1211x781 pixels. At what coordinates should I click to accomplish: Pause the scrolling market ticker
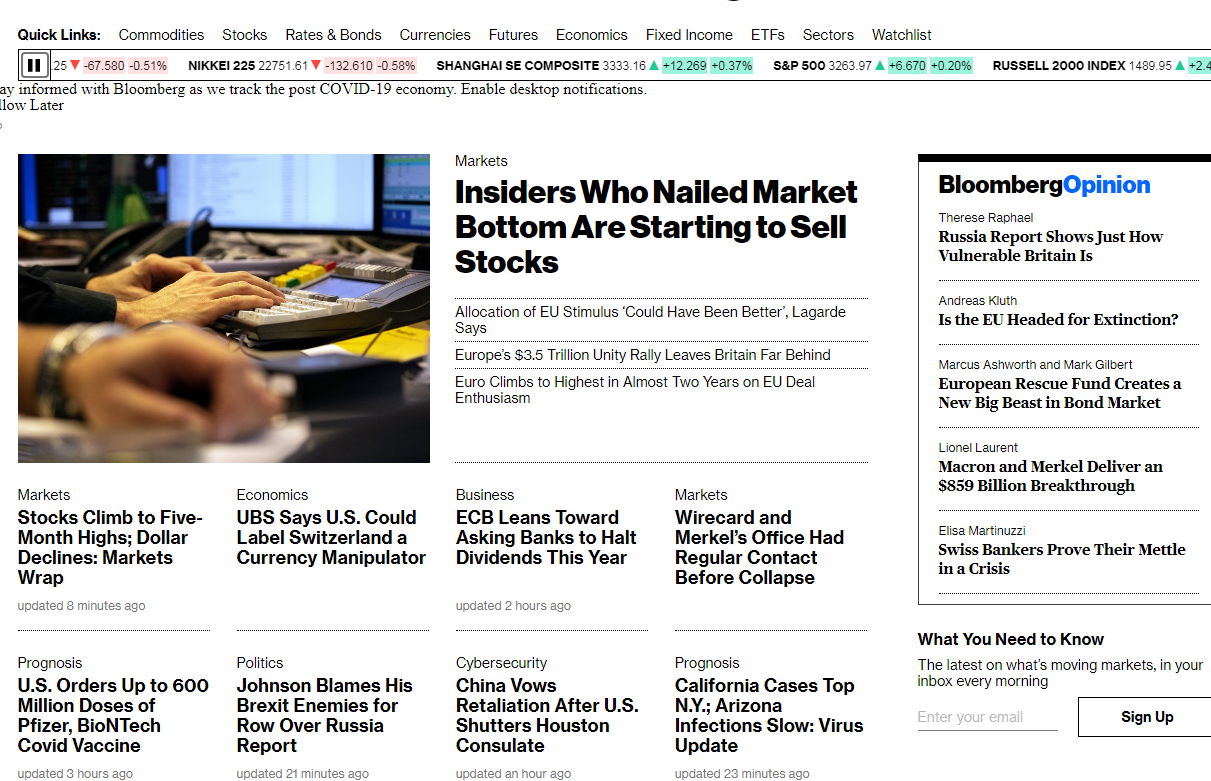(33, 66)
